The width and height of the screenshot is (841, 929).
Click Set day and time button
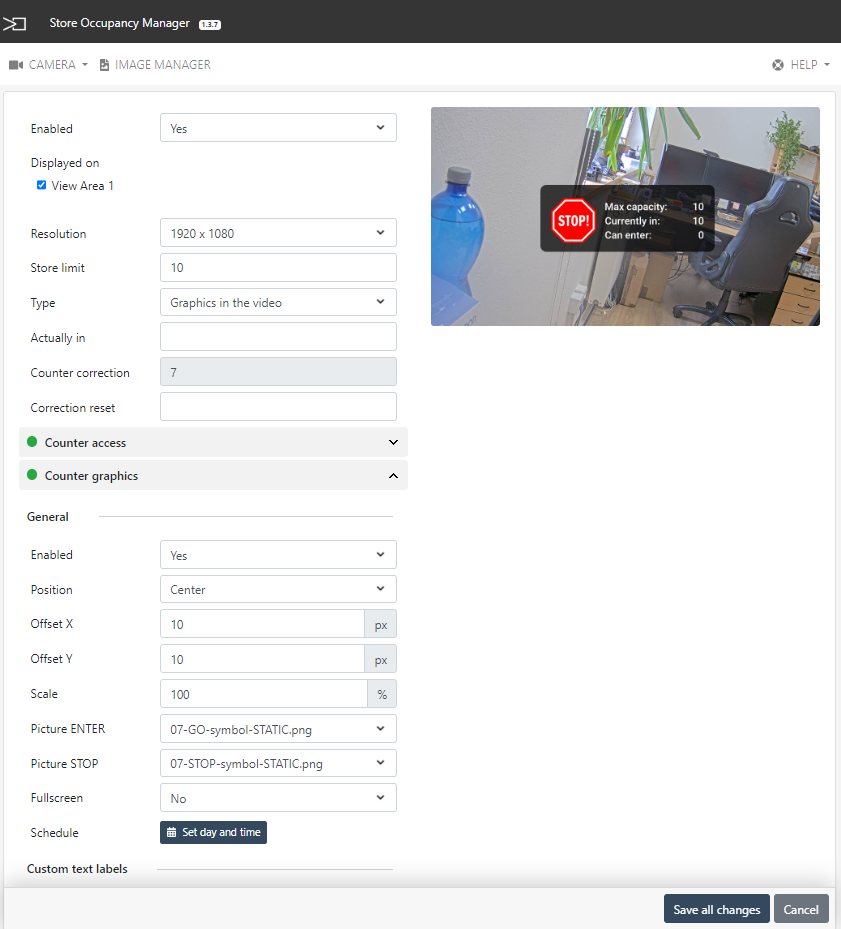tap(213, 832)
